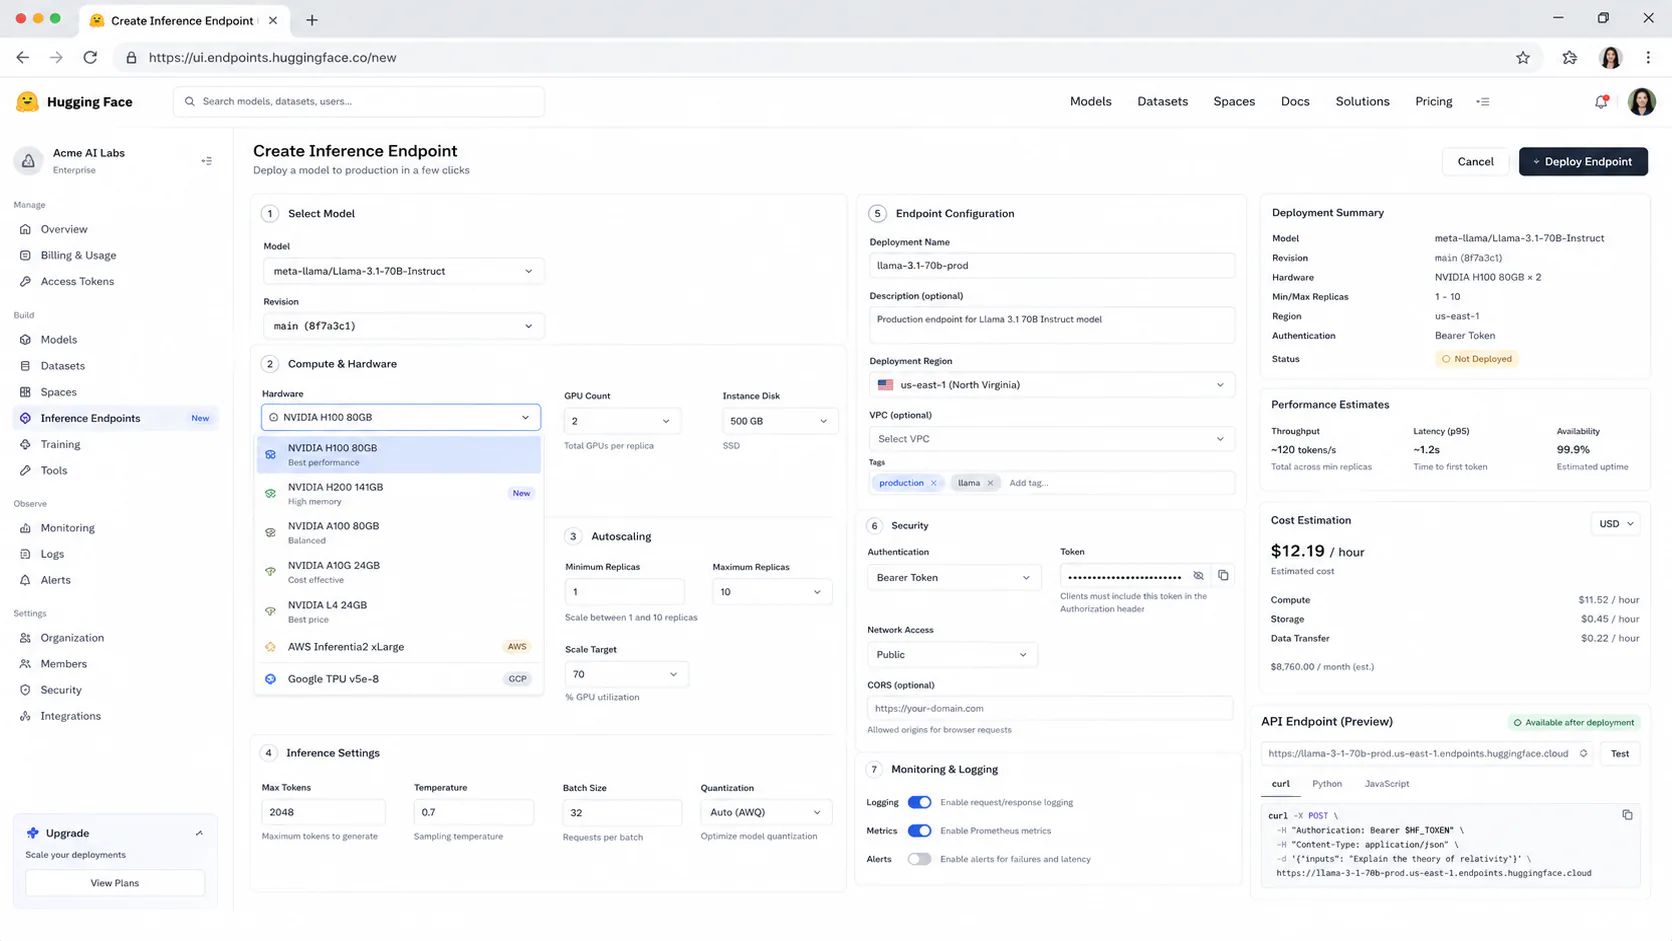This screenshot has width=1672, height=941.
Task: Select NVIDIA H200 141GB hardware option
Action: (399, 494)
